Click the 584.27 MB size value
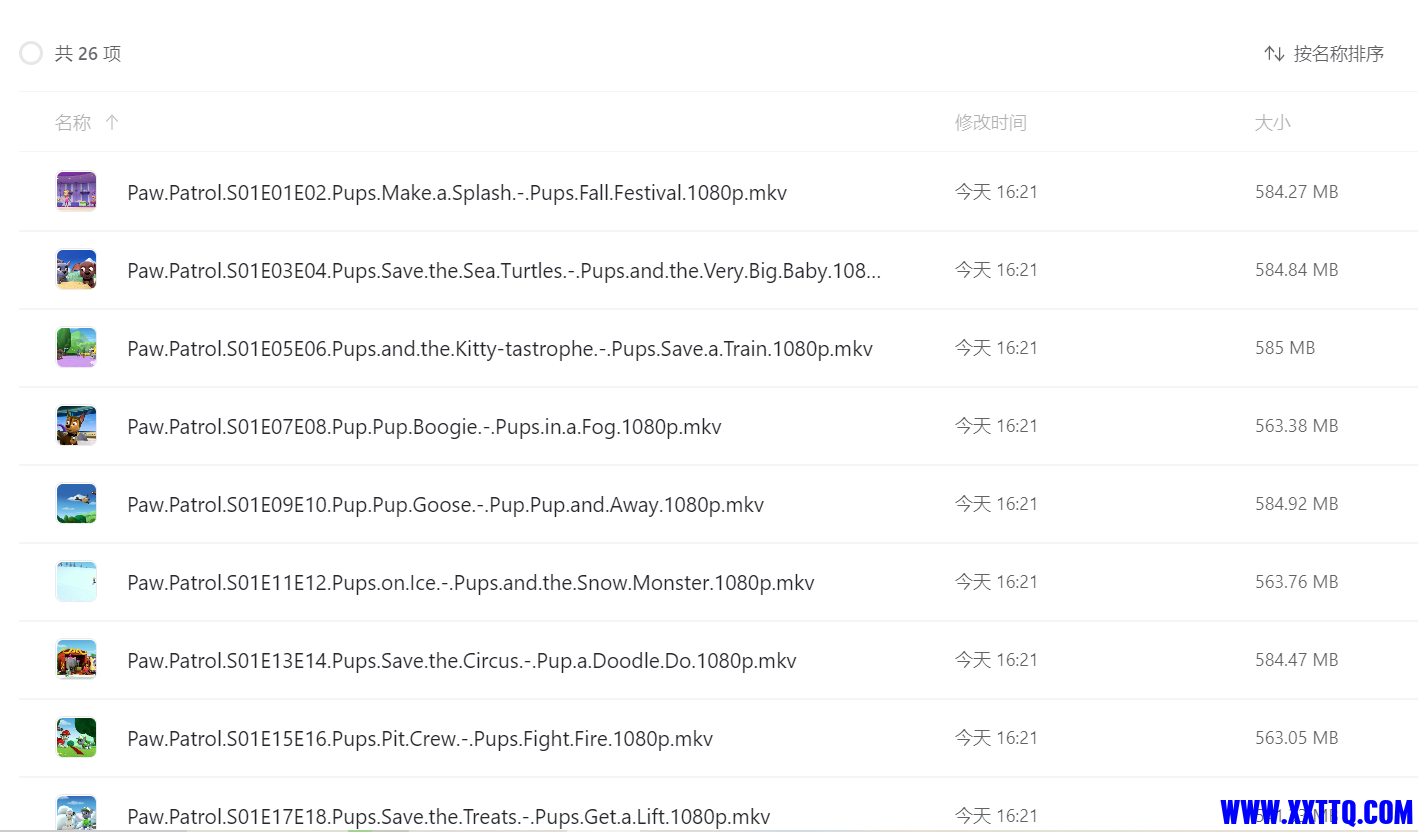This screenshot has width=1418, height=832. point(1296,191)
